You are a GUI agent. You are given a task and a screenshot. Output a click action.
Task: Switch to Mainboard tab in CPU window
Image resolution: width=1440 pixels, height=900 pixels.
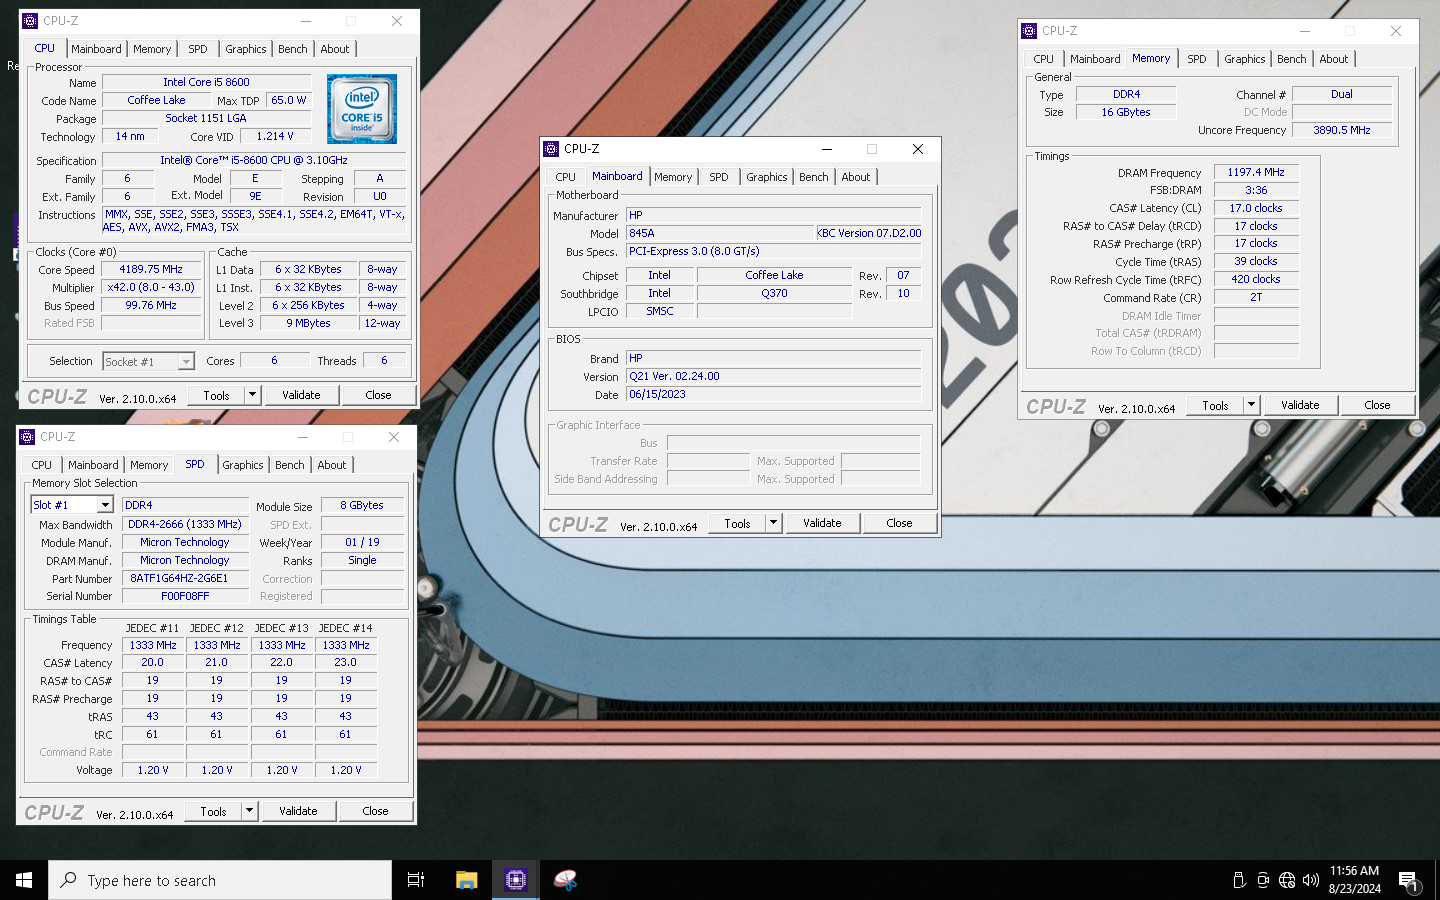point(96,49)
